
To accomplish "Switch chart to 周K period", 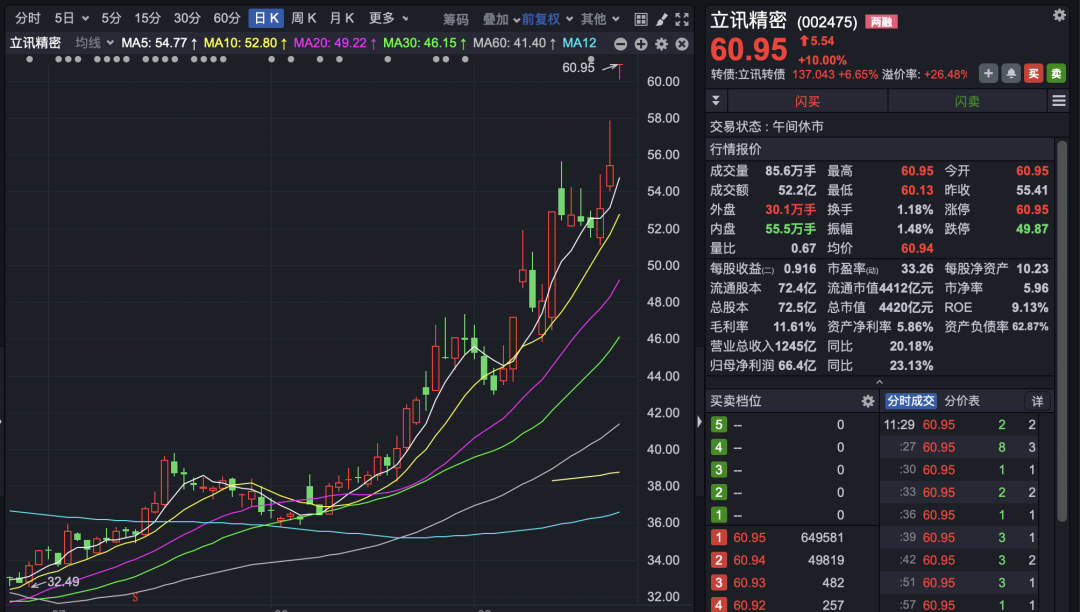I will (x=304, y=18).
